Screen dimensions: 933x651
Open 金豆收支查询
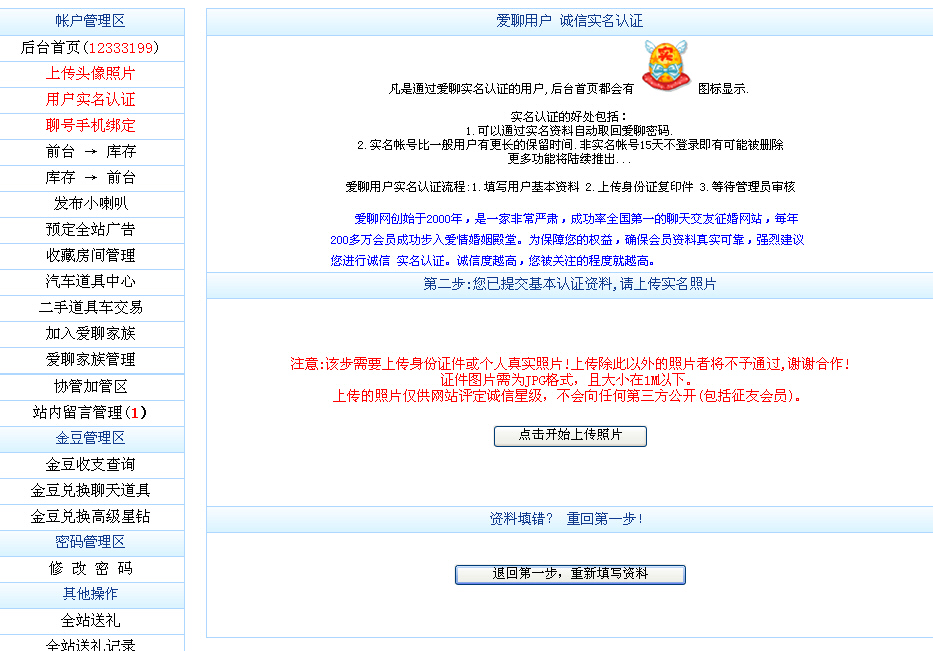pyautogui.click(x=90, y=465)
